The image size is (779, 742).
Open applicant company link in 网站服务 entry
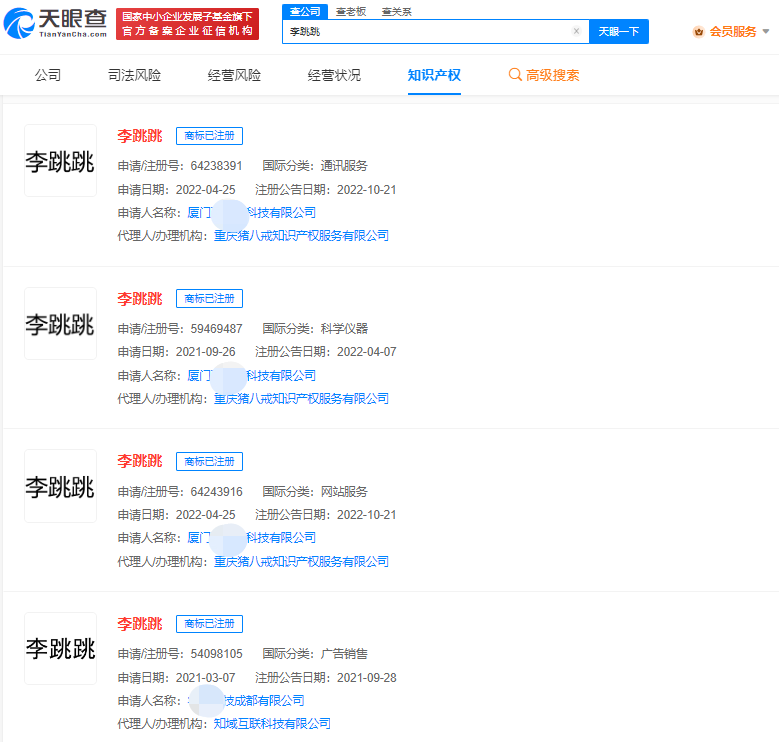click(x=251, y=537)
